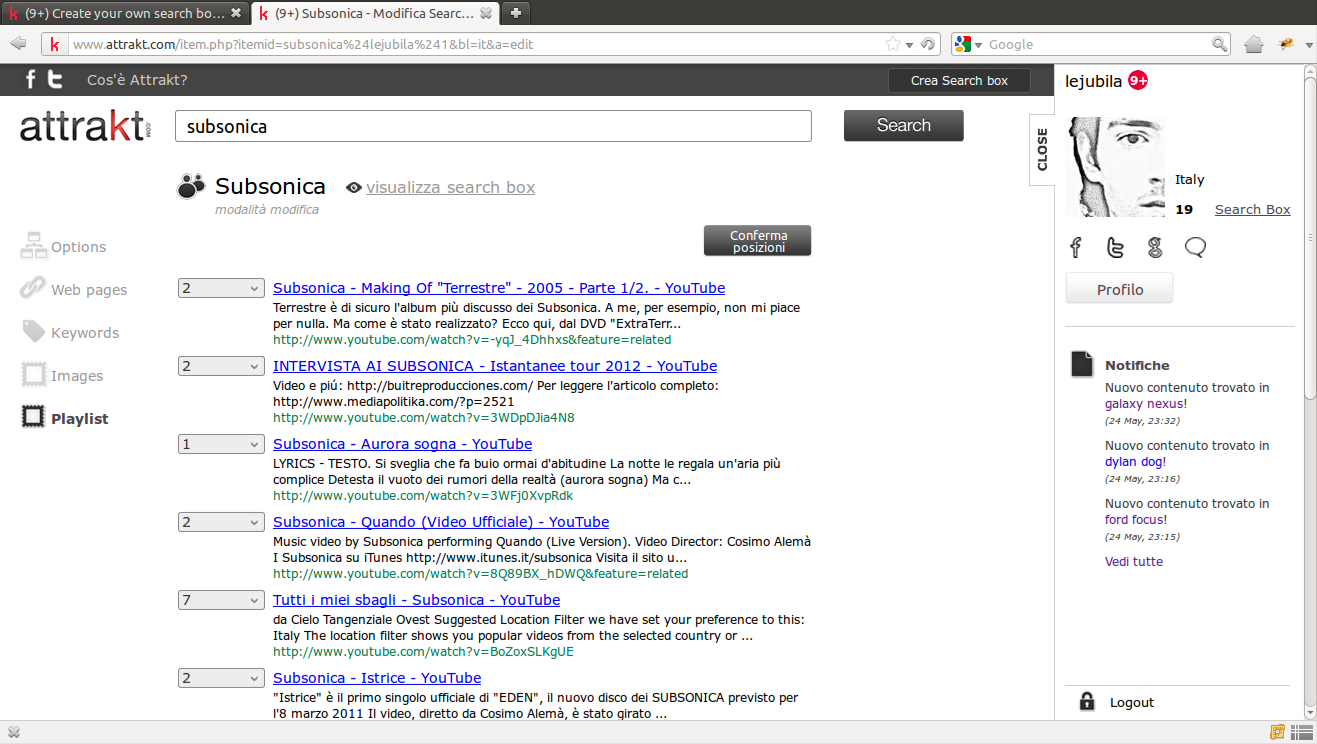Click the eye icon before visualizza search box

353,188
